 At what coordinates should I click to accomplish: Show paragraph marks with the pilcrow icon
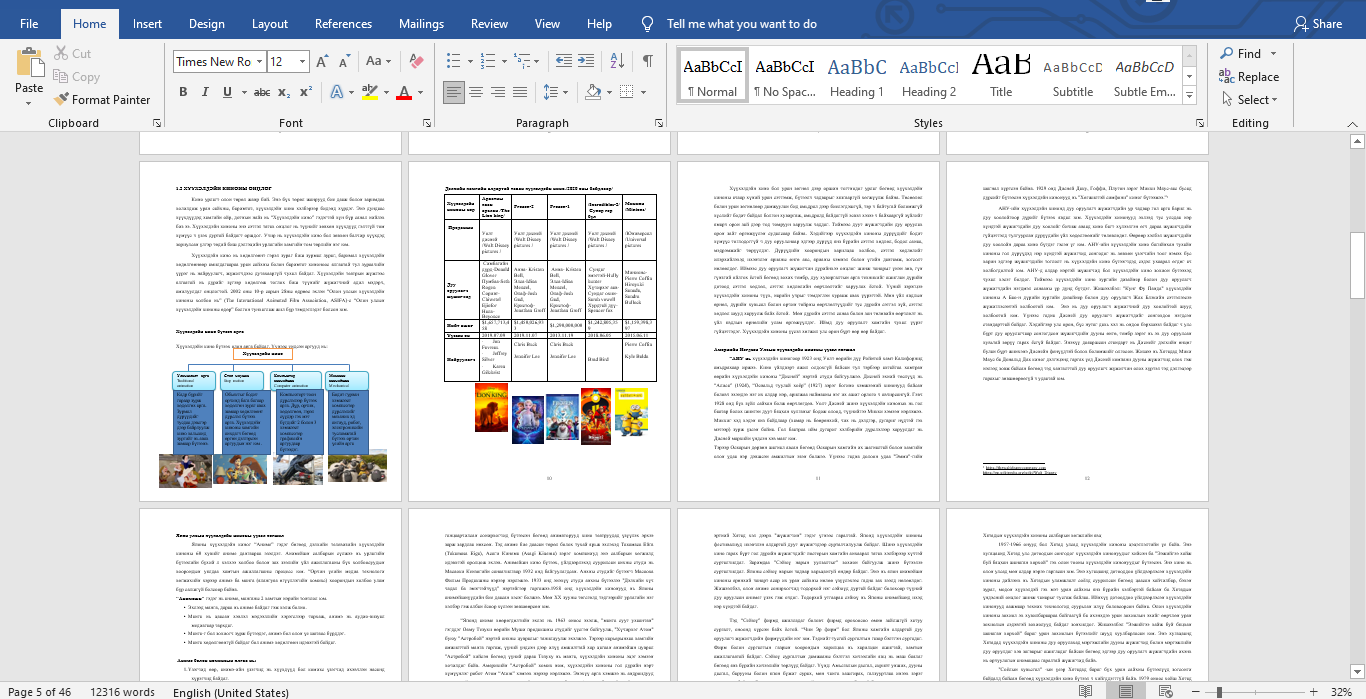click(x=648, y=62)
